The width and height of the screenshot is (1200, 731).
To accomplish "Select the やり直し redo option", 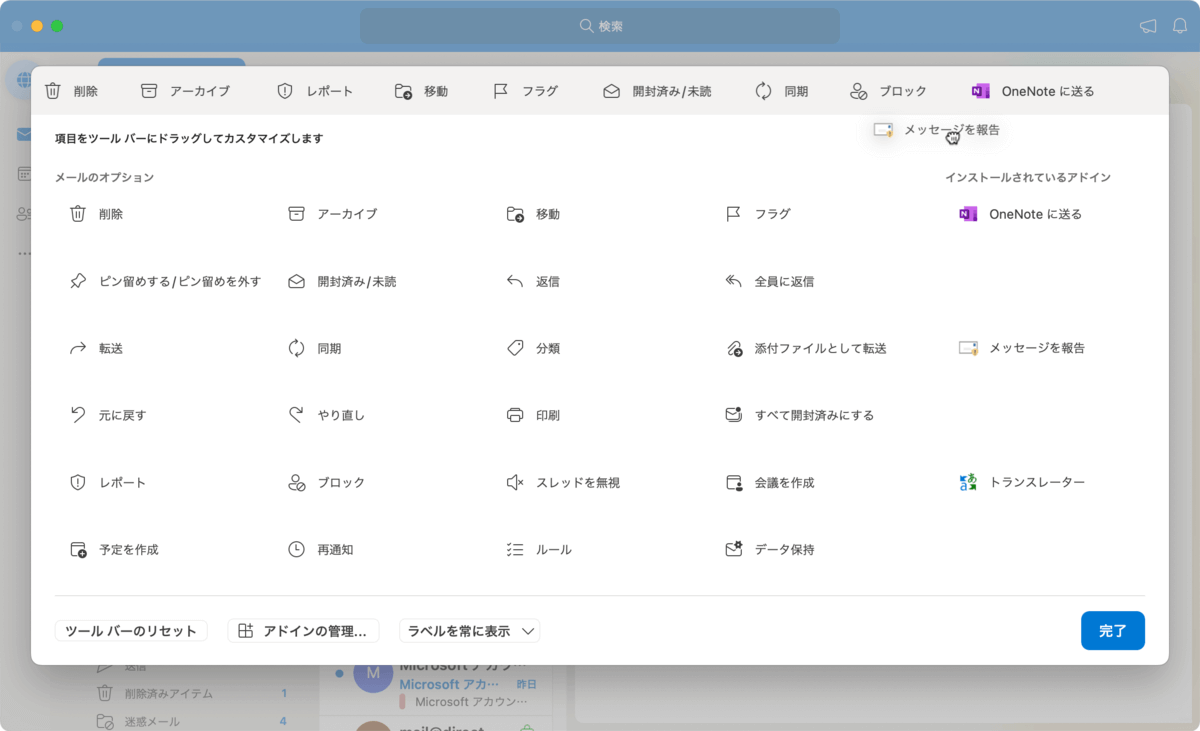I will pos(326,415).
